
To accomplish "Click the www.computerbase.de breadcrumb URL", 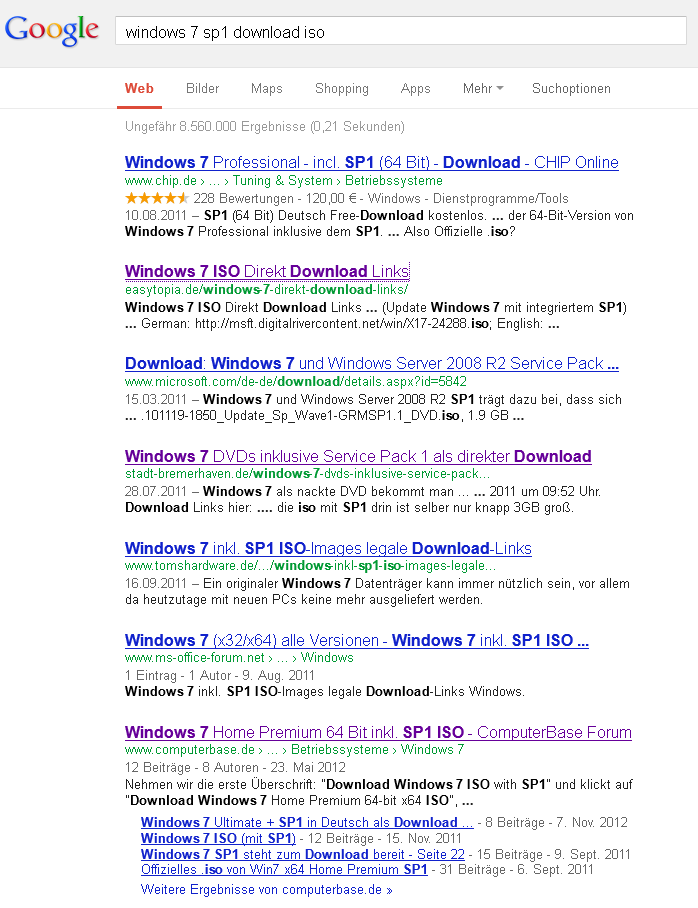I will [x=294, y=750].
